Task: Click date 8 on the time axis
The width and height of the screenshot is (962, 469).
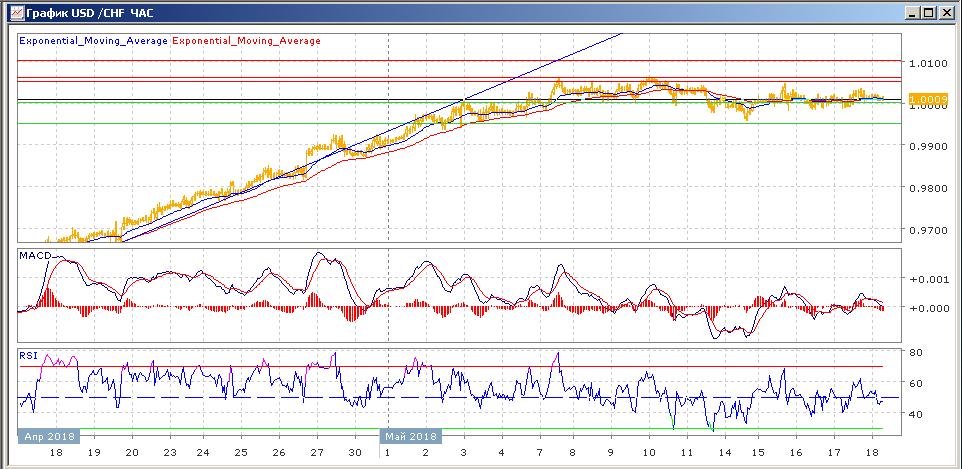Action: (573, 452)
